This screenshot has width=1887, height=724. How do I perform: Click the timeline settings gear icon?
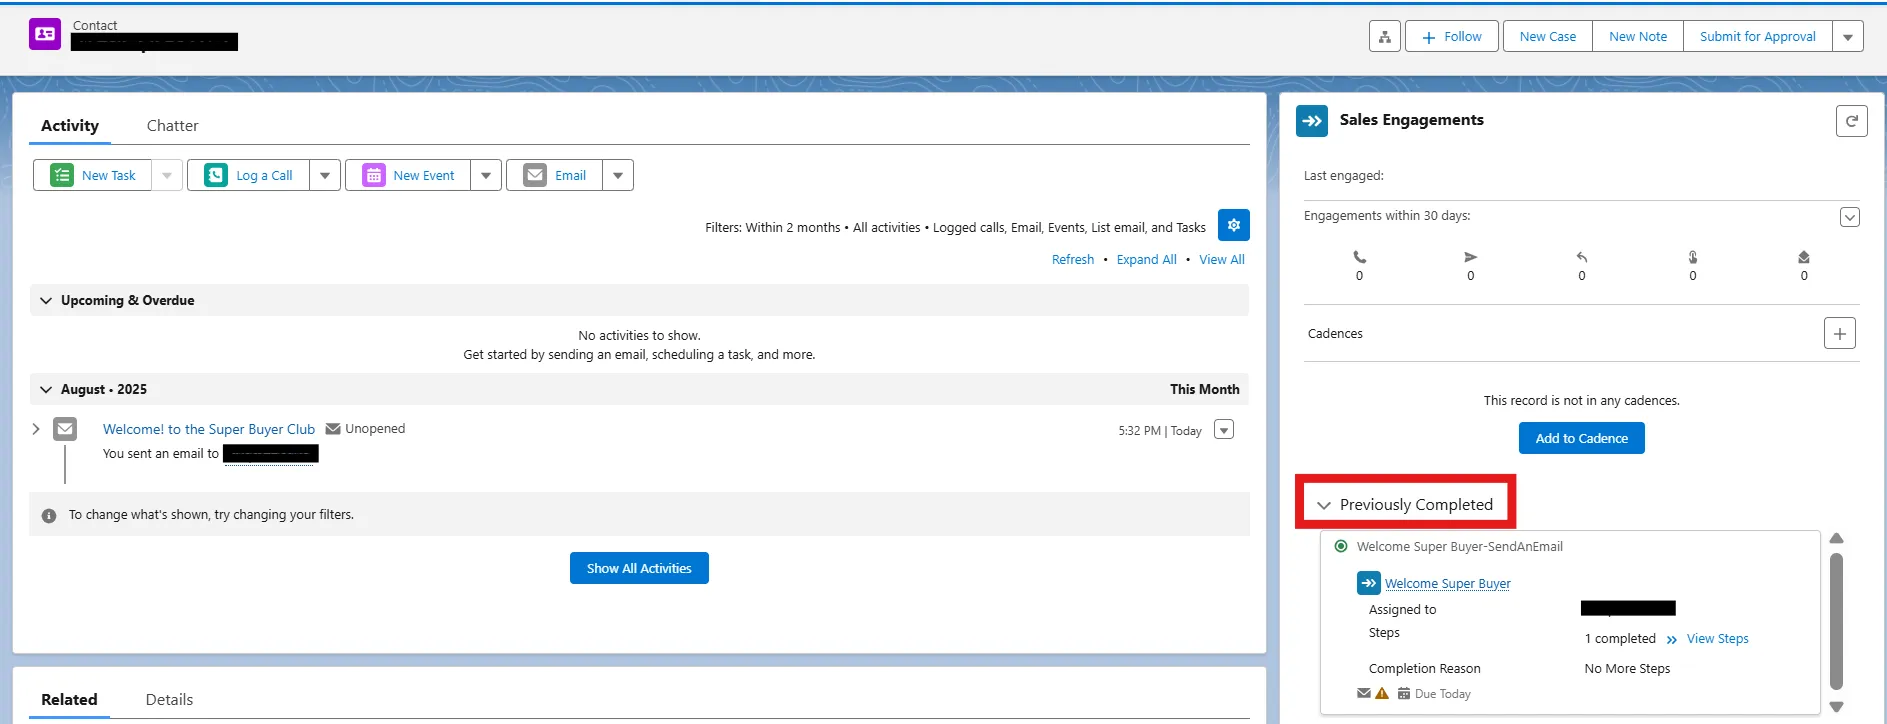1233,225
